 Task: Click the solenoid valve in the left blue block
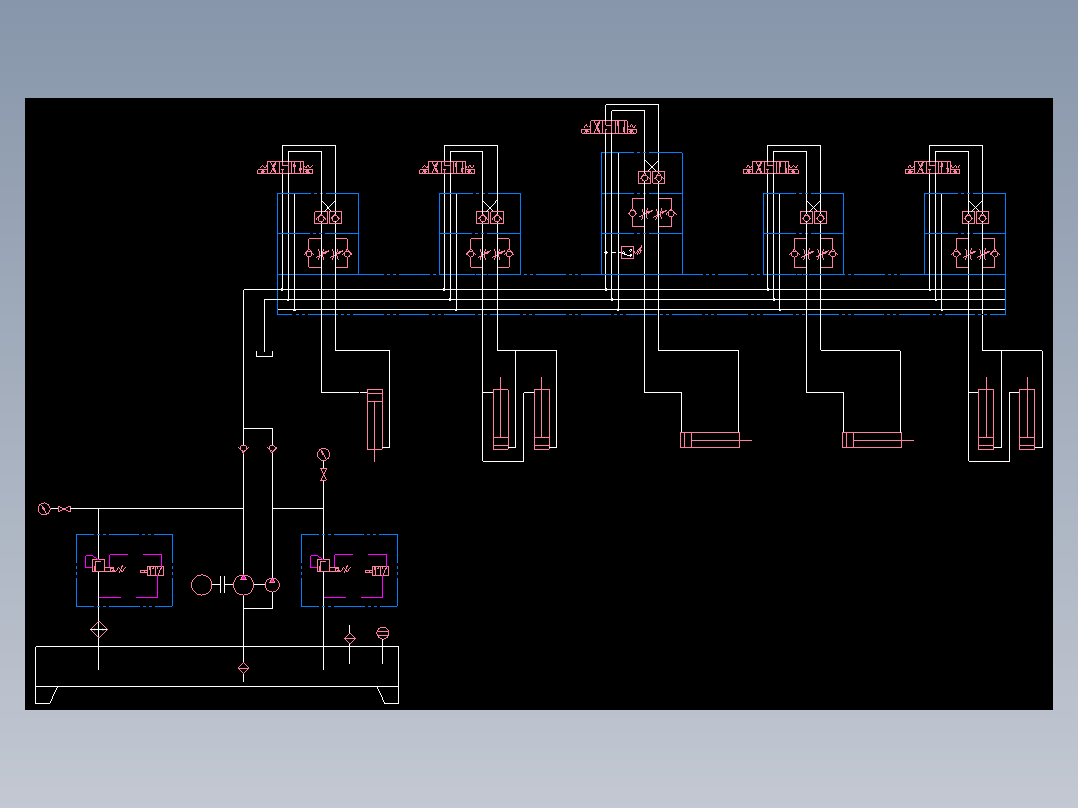[153, 571]
